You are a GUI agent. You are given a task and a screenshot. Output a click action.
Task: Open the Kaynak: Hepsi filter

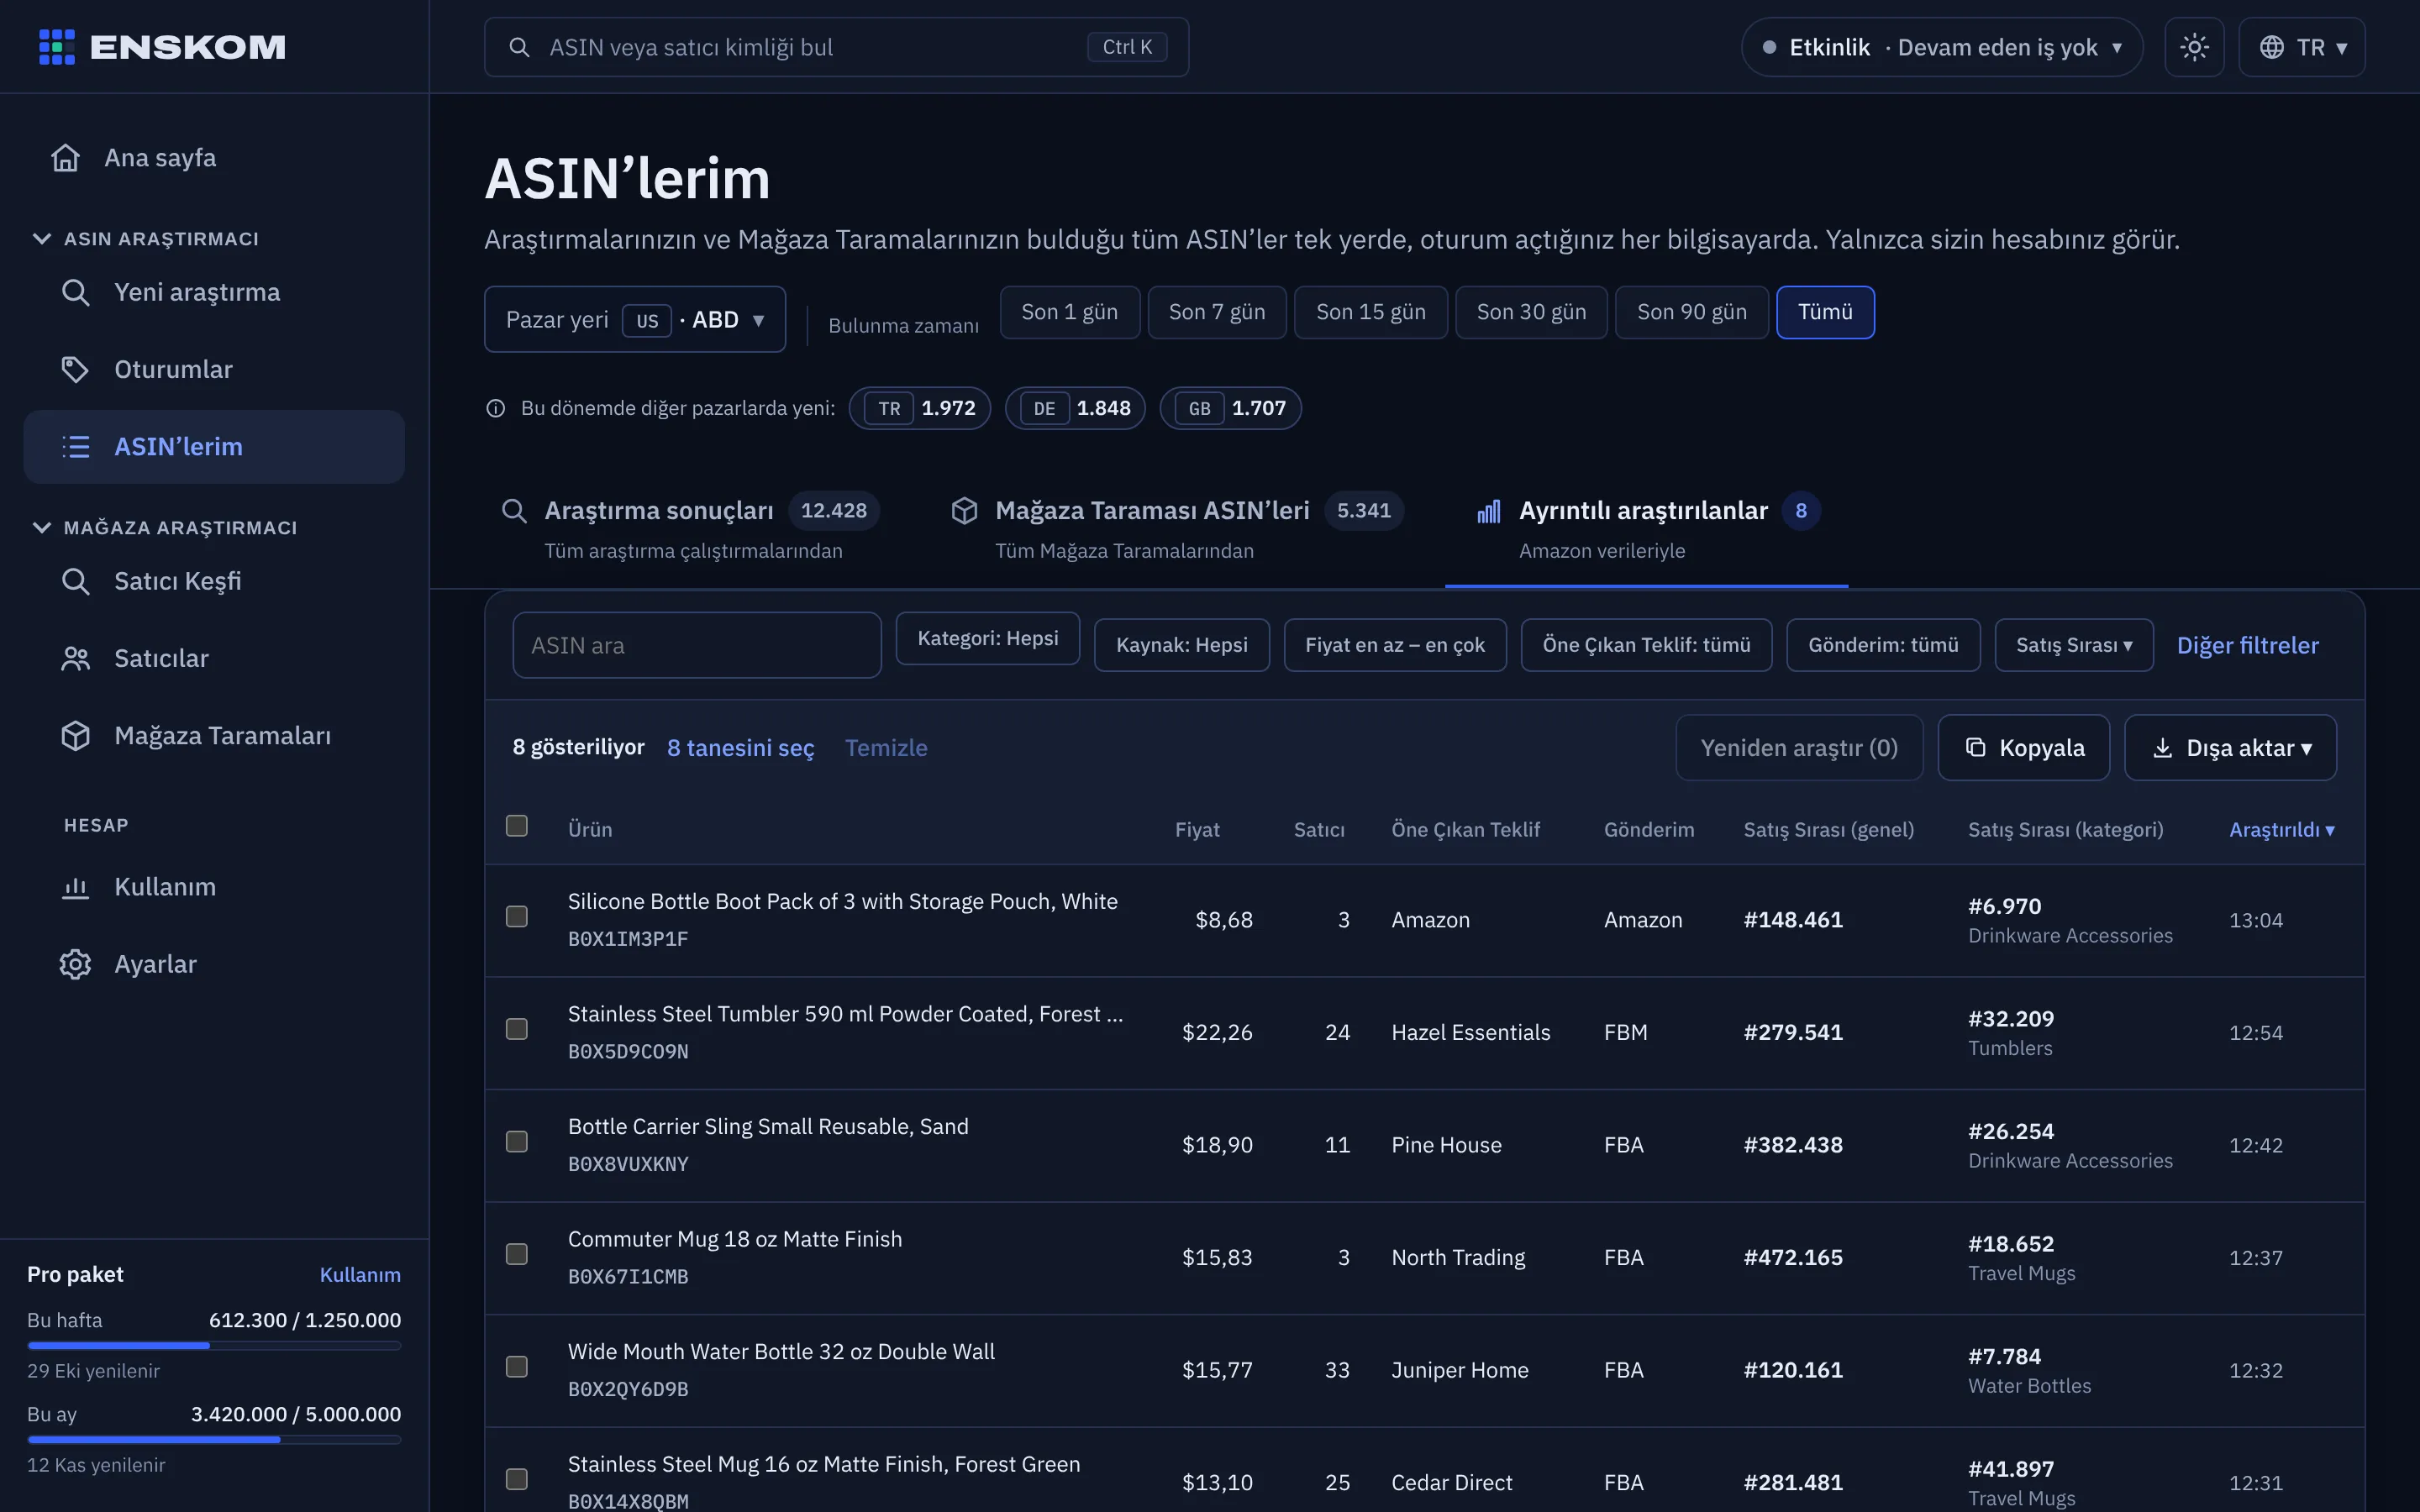(x=1181, y=645)
